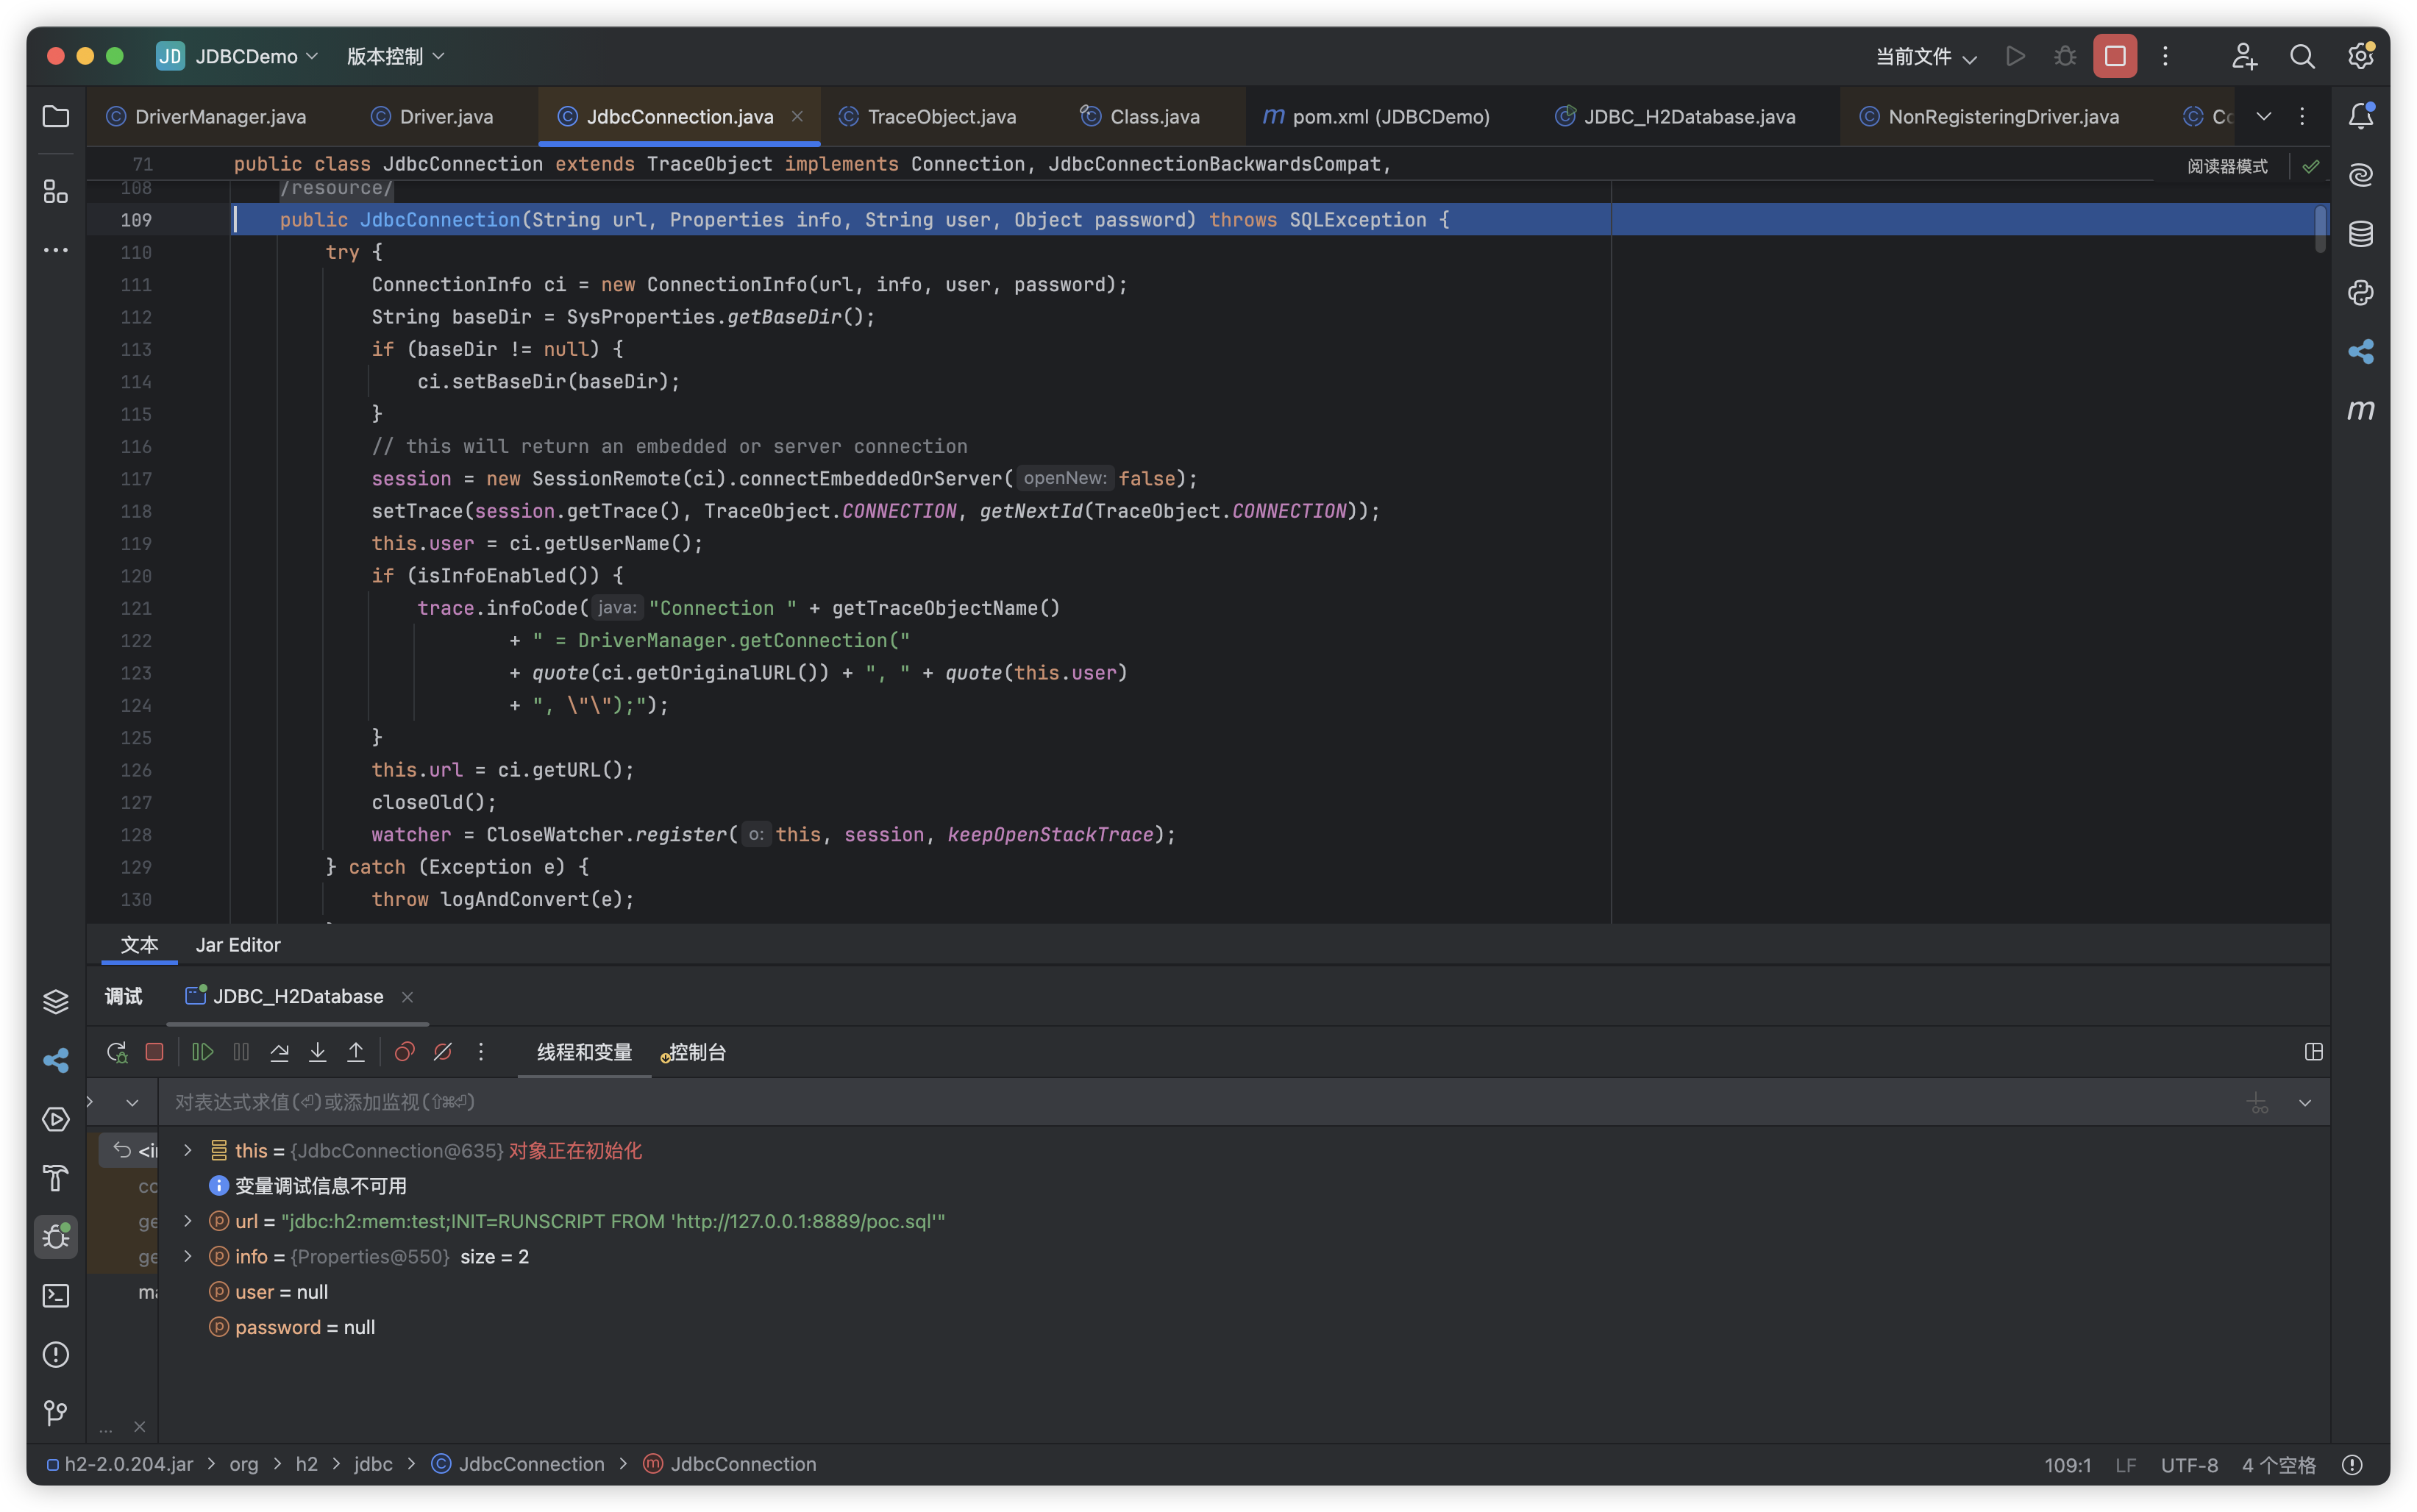
Task: Click the 4 个空格 indent setting
Action: click(2279, 1465)
